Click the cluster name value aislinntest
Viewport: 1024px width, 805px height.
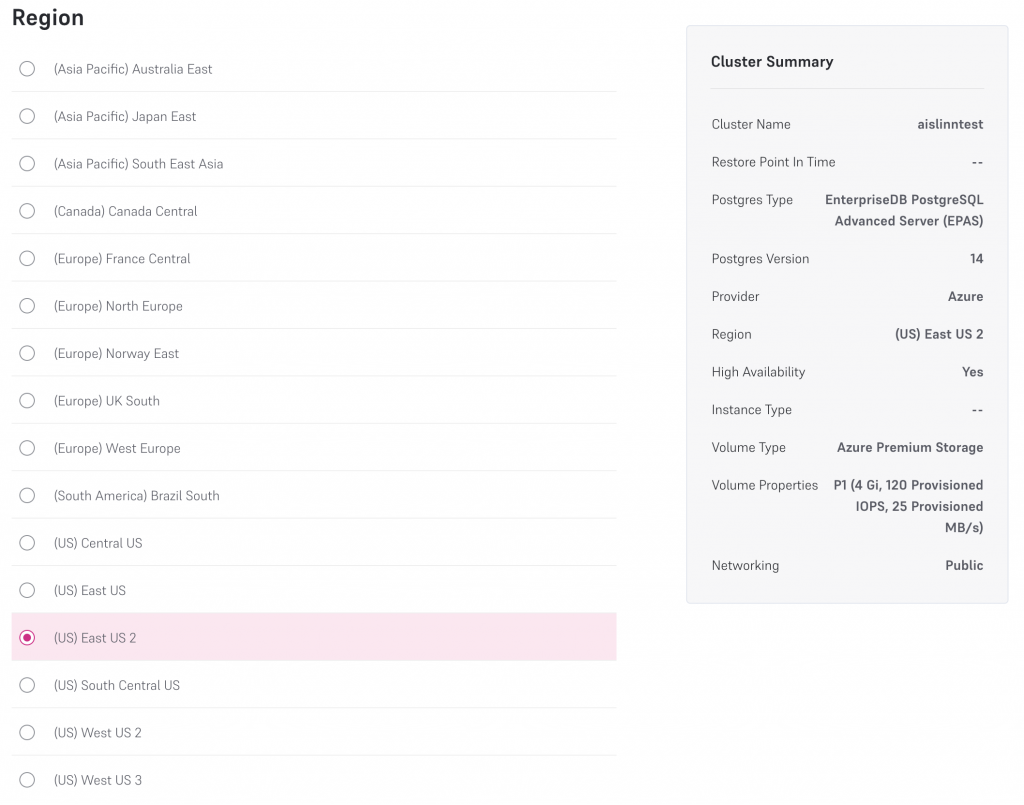tap(950, 125)
